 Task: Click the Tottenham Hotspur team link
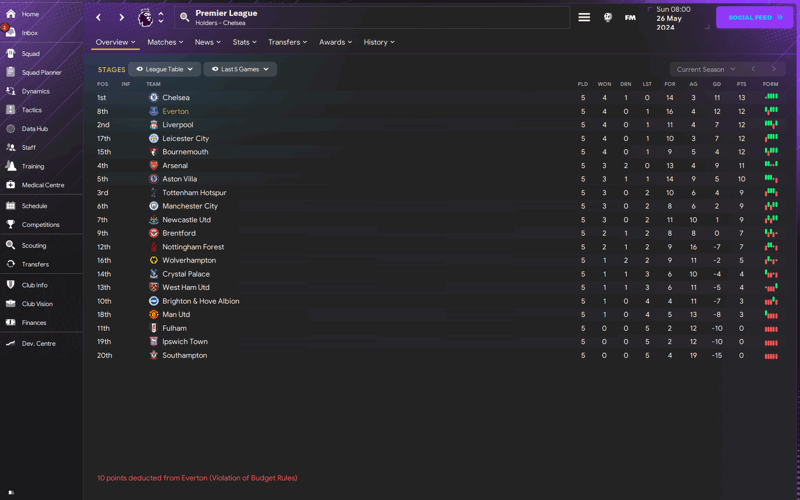(x=194, y=193)
